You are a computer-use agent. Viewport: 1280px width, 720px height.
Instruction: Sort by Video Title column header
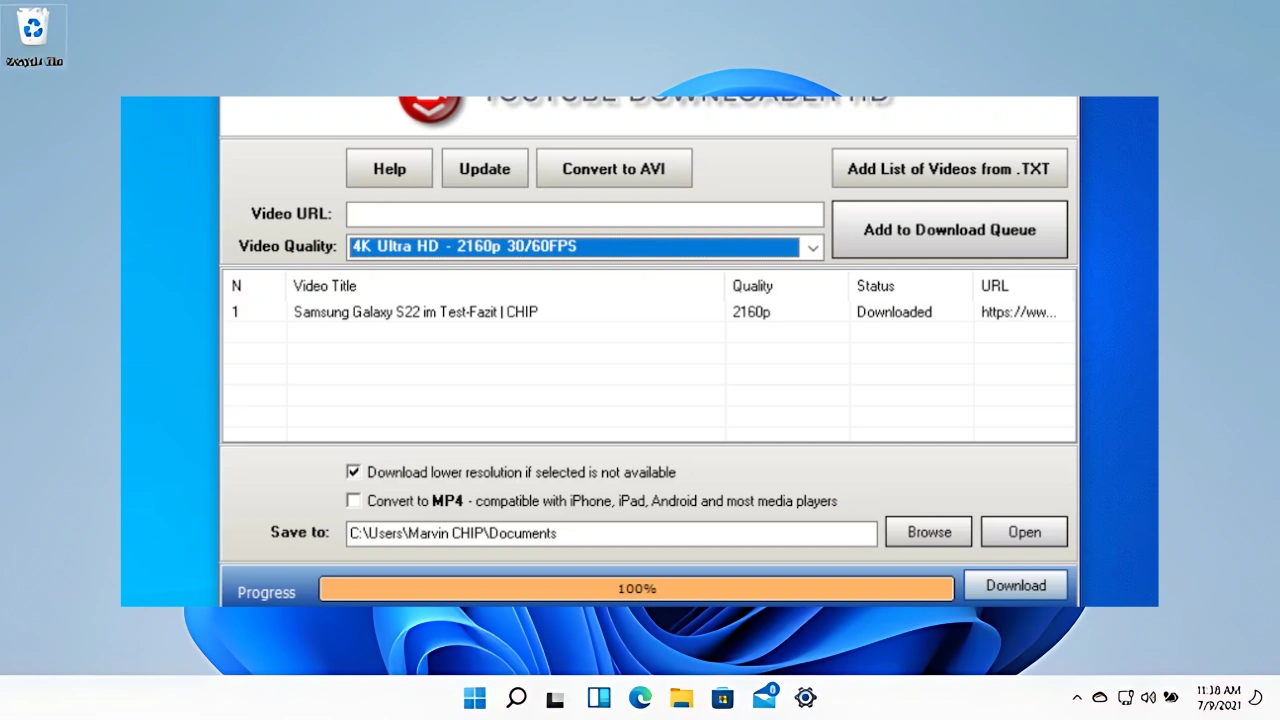tap(505, 286)
